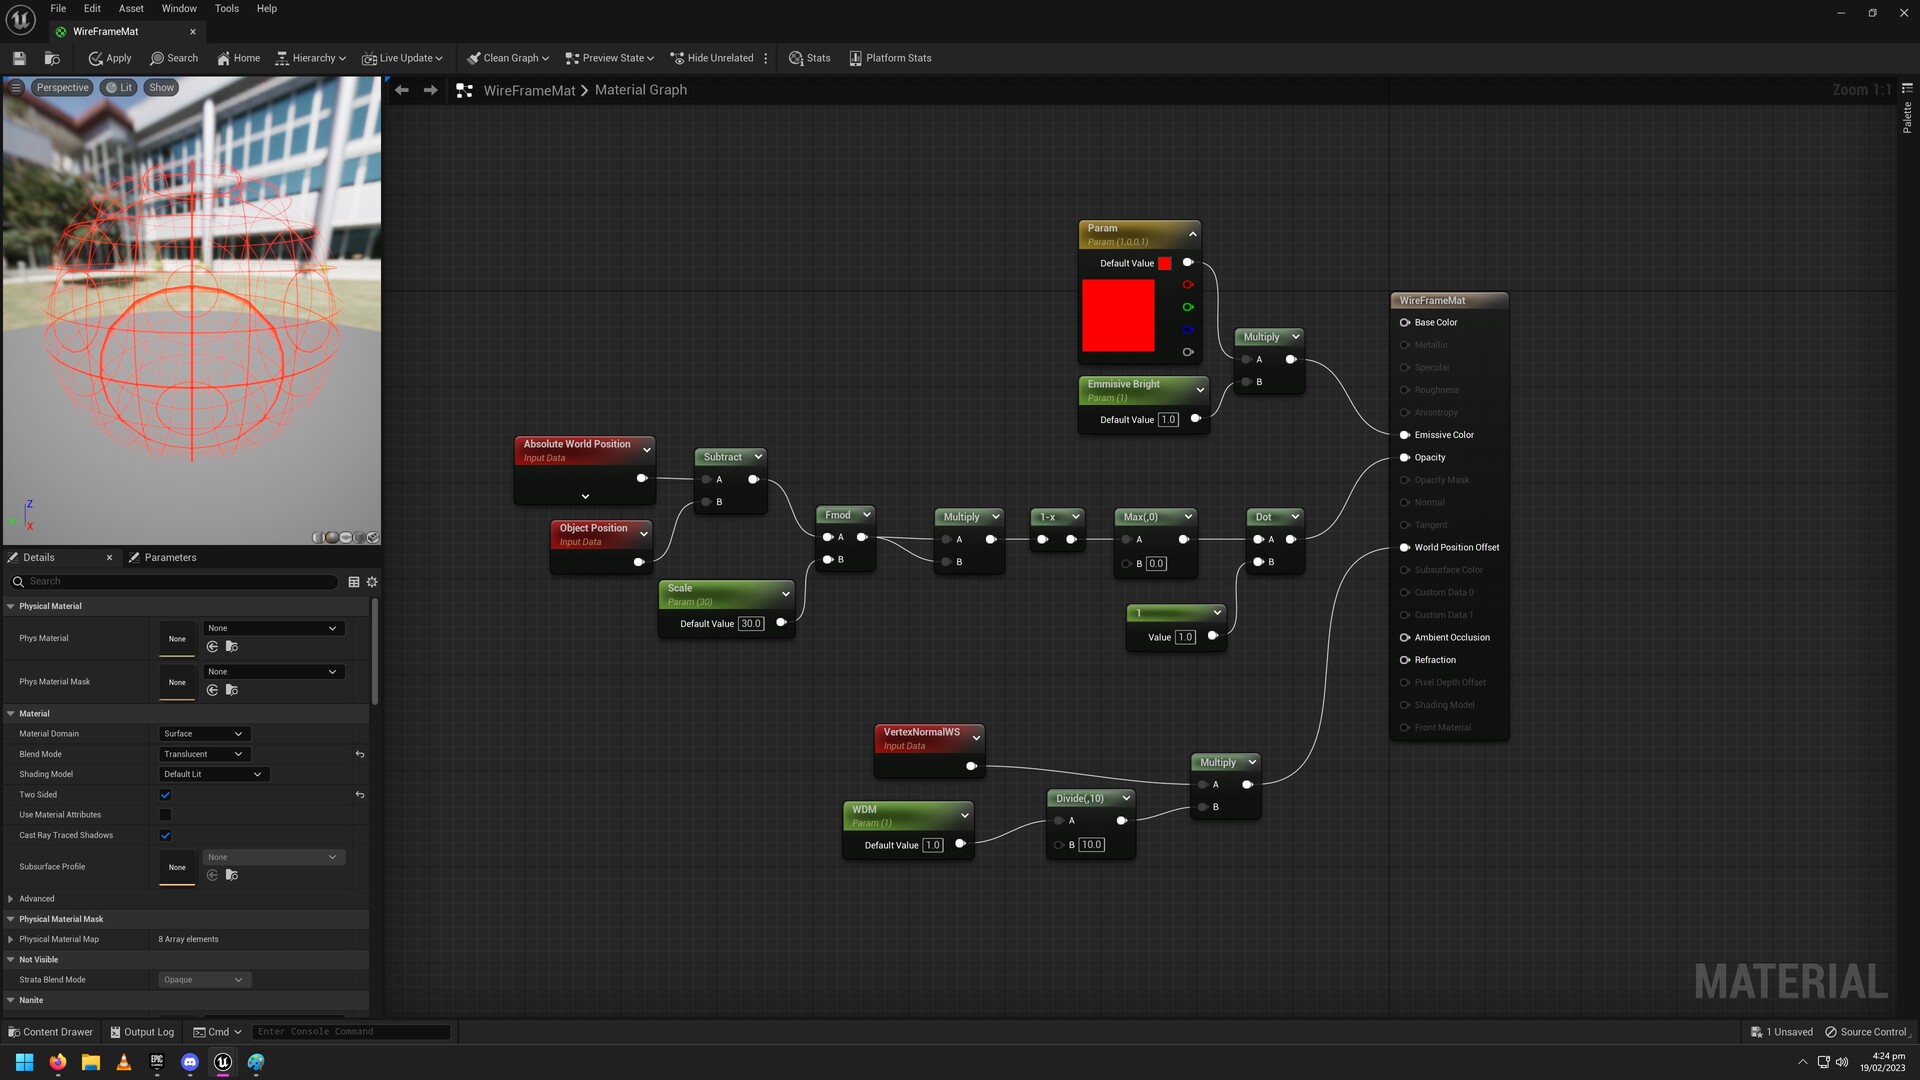Open the graph Search tool
1920x1080 pixels.
tap(174, 57)
